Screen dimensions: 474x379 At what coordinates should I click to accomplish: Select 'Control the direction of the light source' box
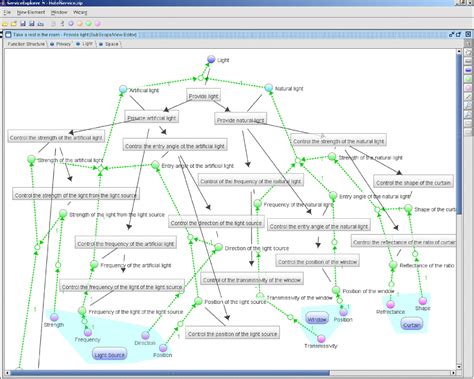[216, 222]
